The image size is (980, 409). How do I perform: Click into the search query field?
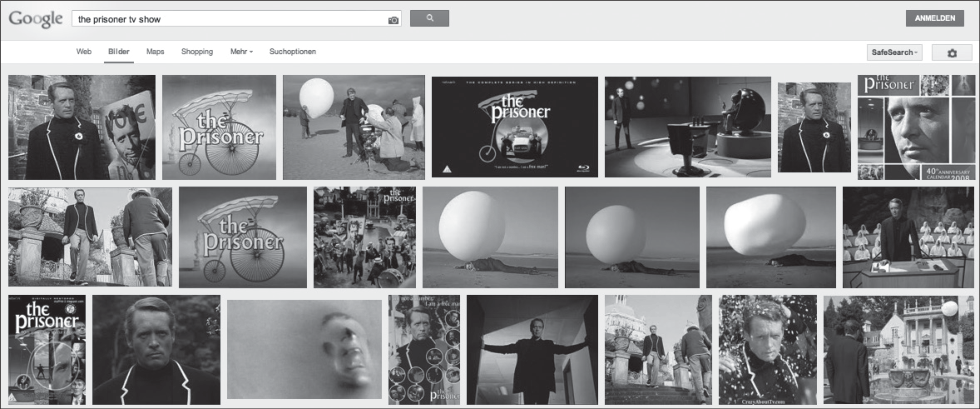[x=229, y=19]
